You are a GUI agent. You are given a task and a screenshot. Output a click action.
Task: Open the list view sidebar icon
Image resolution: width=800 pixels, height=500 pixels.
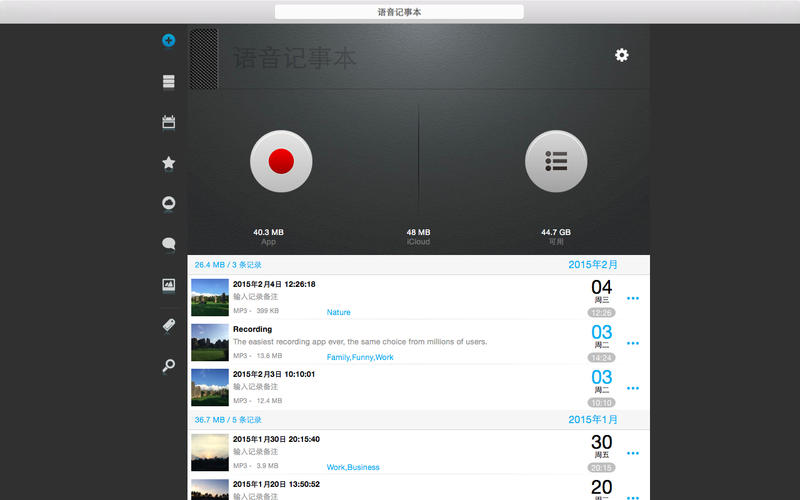[x=168, y=82]
